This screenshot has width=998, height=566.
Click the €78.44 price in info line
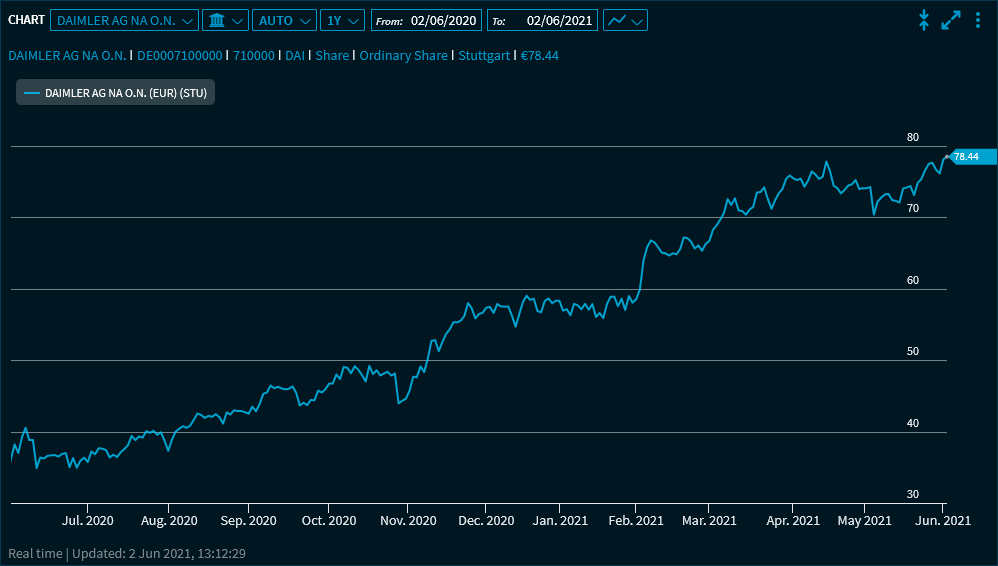[539, 56]
